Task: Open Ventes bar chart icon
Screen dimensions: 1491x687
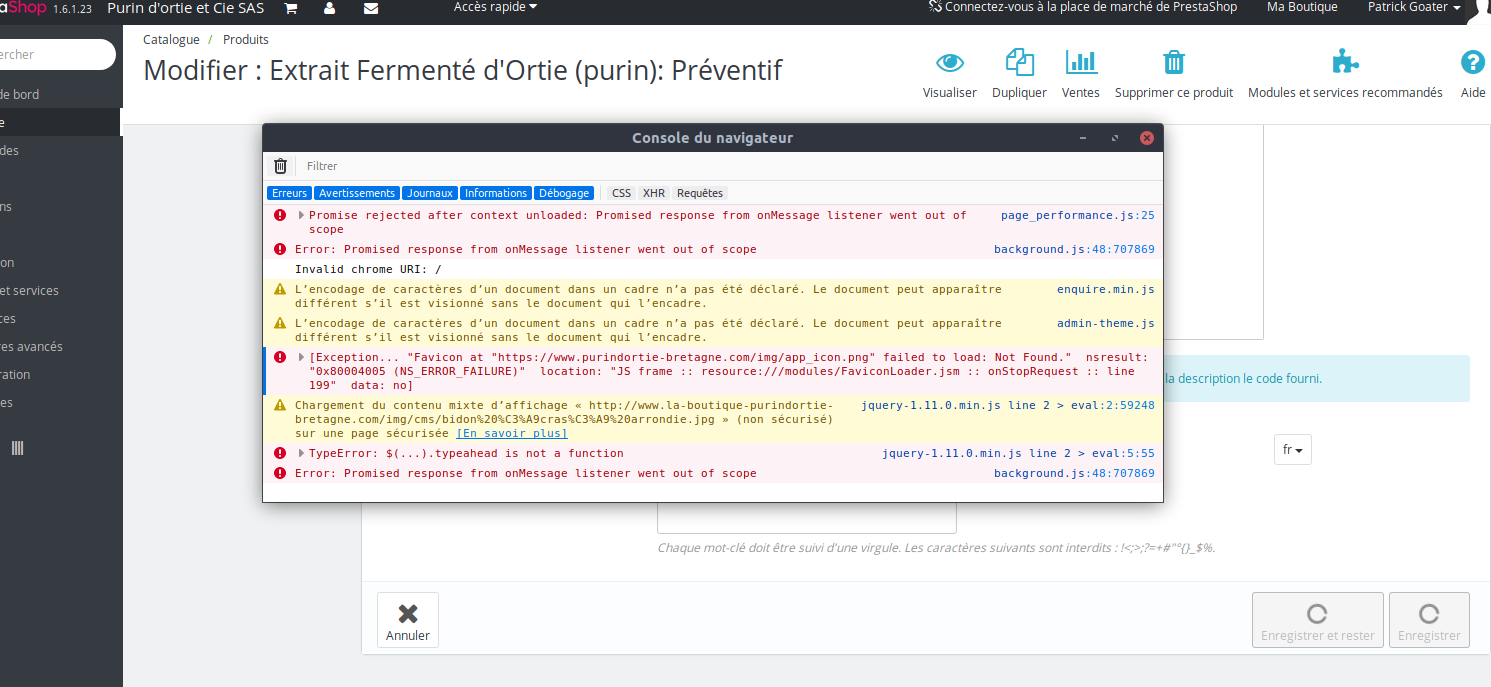Action: [1081, 62]
